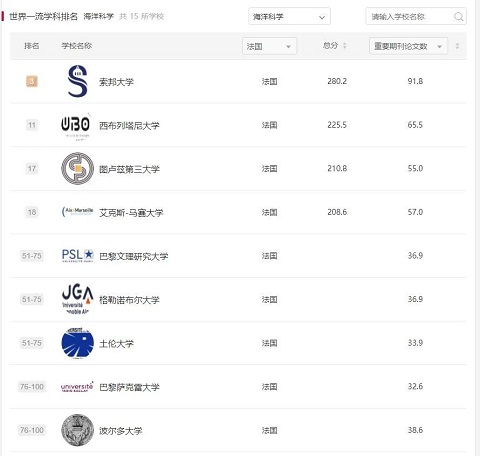Screen dimensions: 480x456
Task: Click the Paris-Saclay université logo
Action: tap(77, 386)
